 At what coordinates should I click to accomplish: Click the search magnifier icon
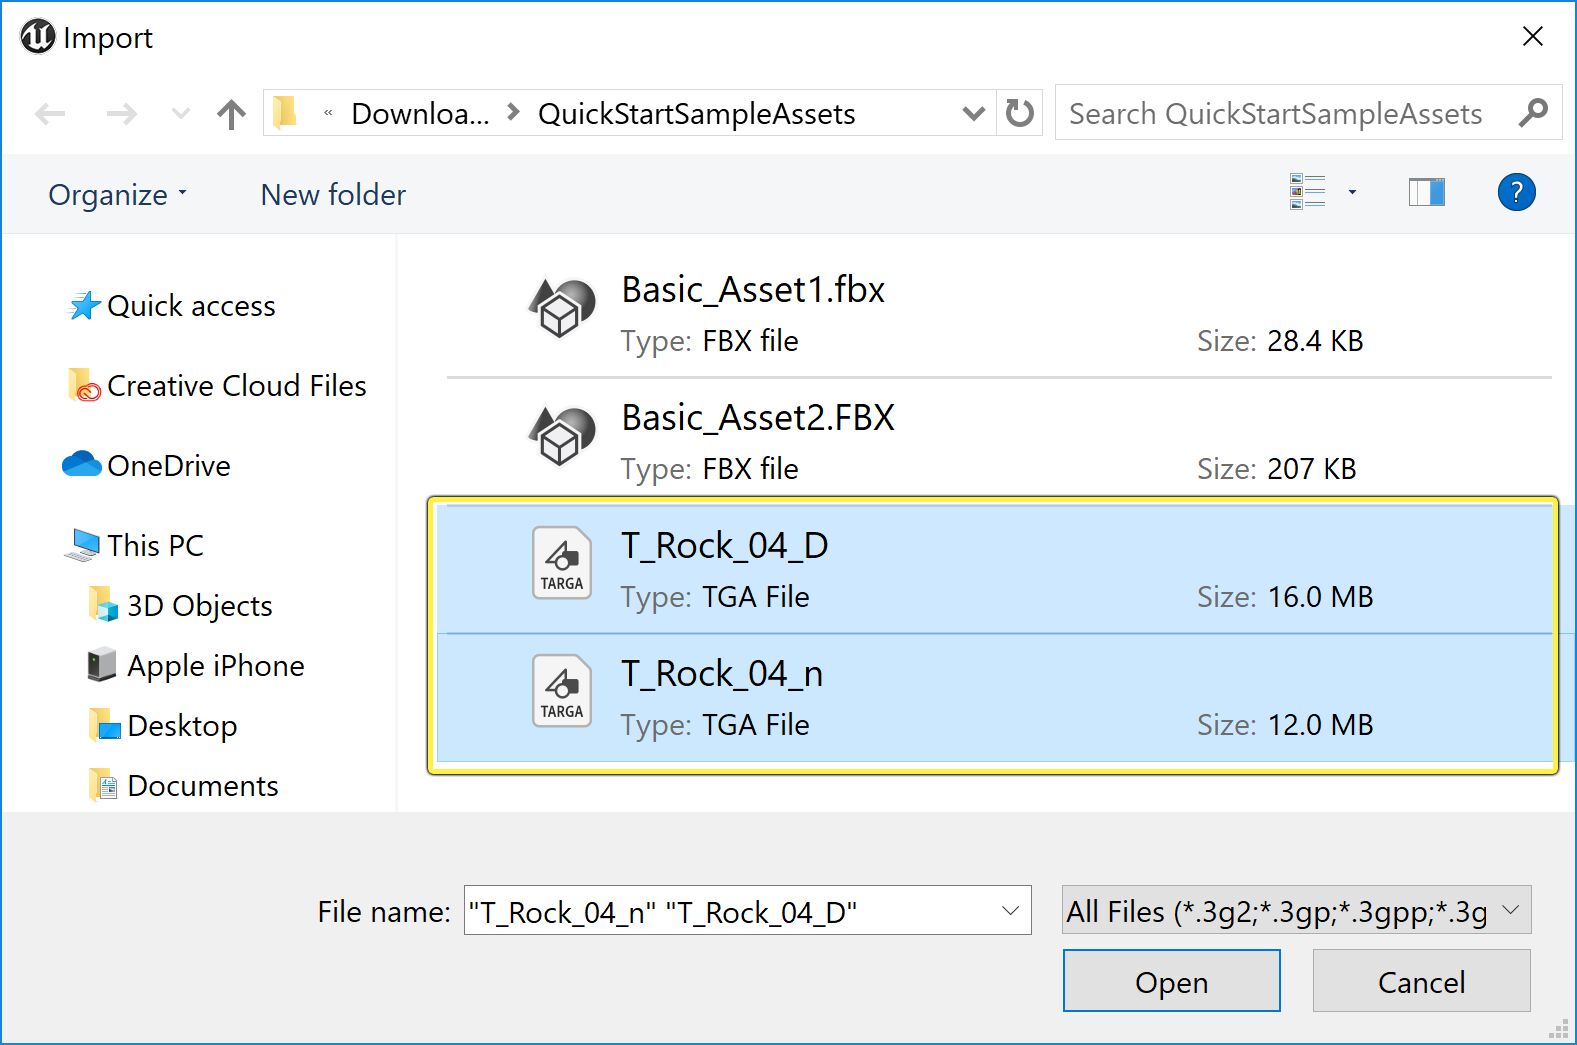click(1533, 113)
